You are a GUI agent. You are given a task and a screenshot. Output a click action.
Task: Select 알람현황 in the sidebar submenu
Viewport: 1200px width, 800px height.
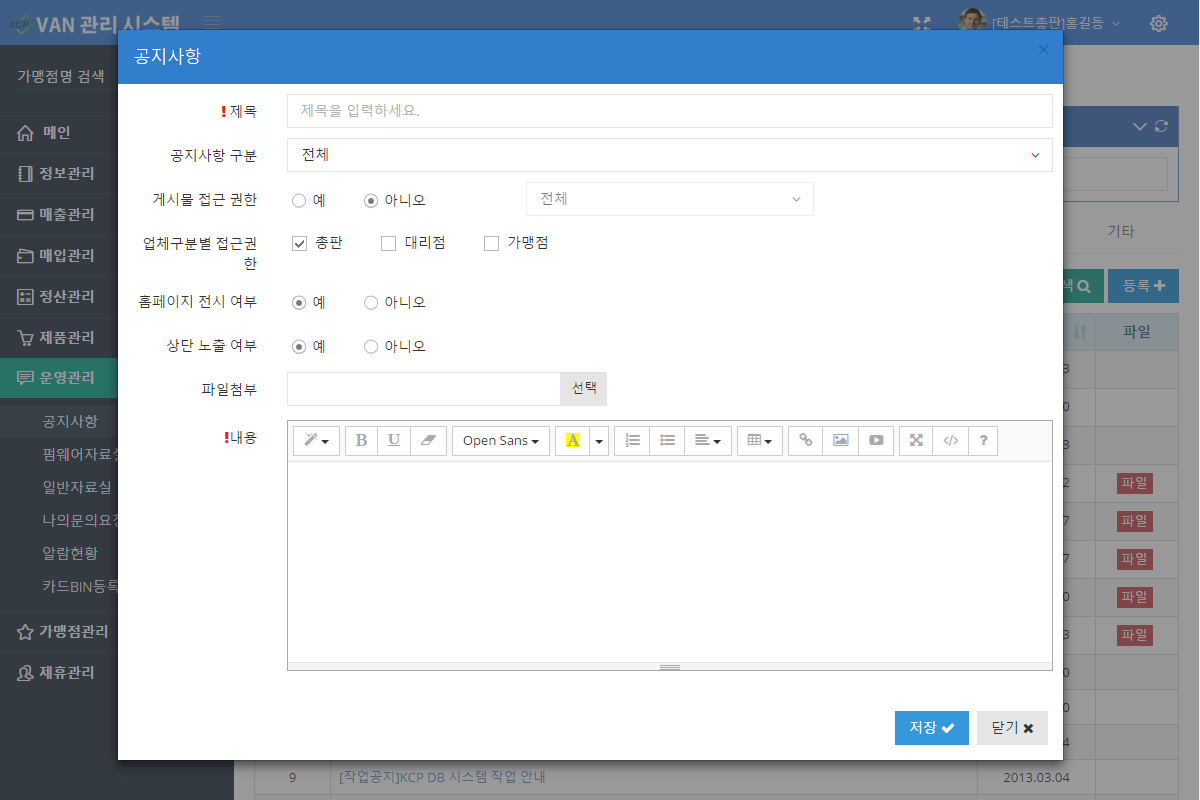69,553
